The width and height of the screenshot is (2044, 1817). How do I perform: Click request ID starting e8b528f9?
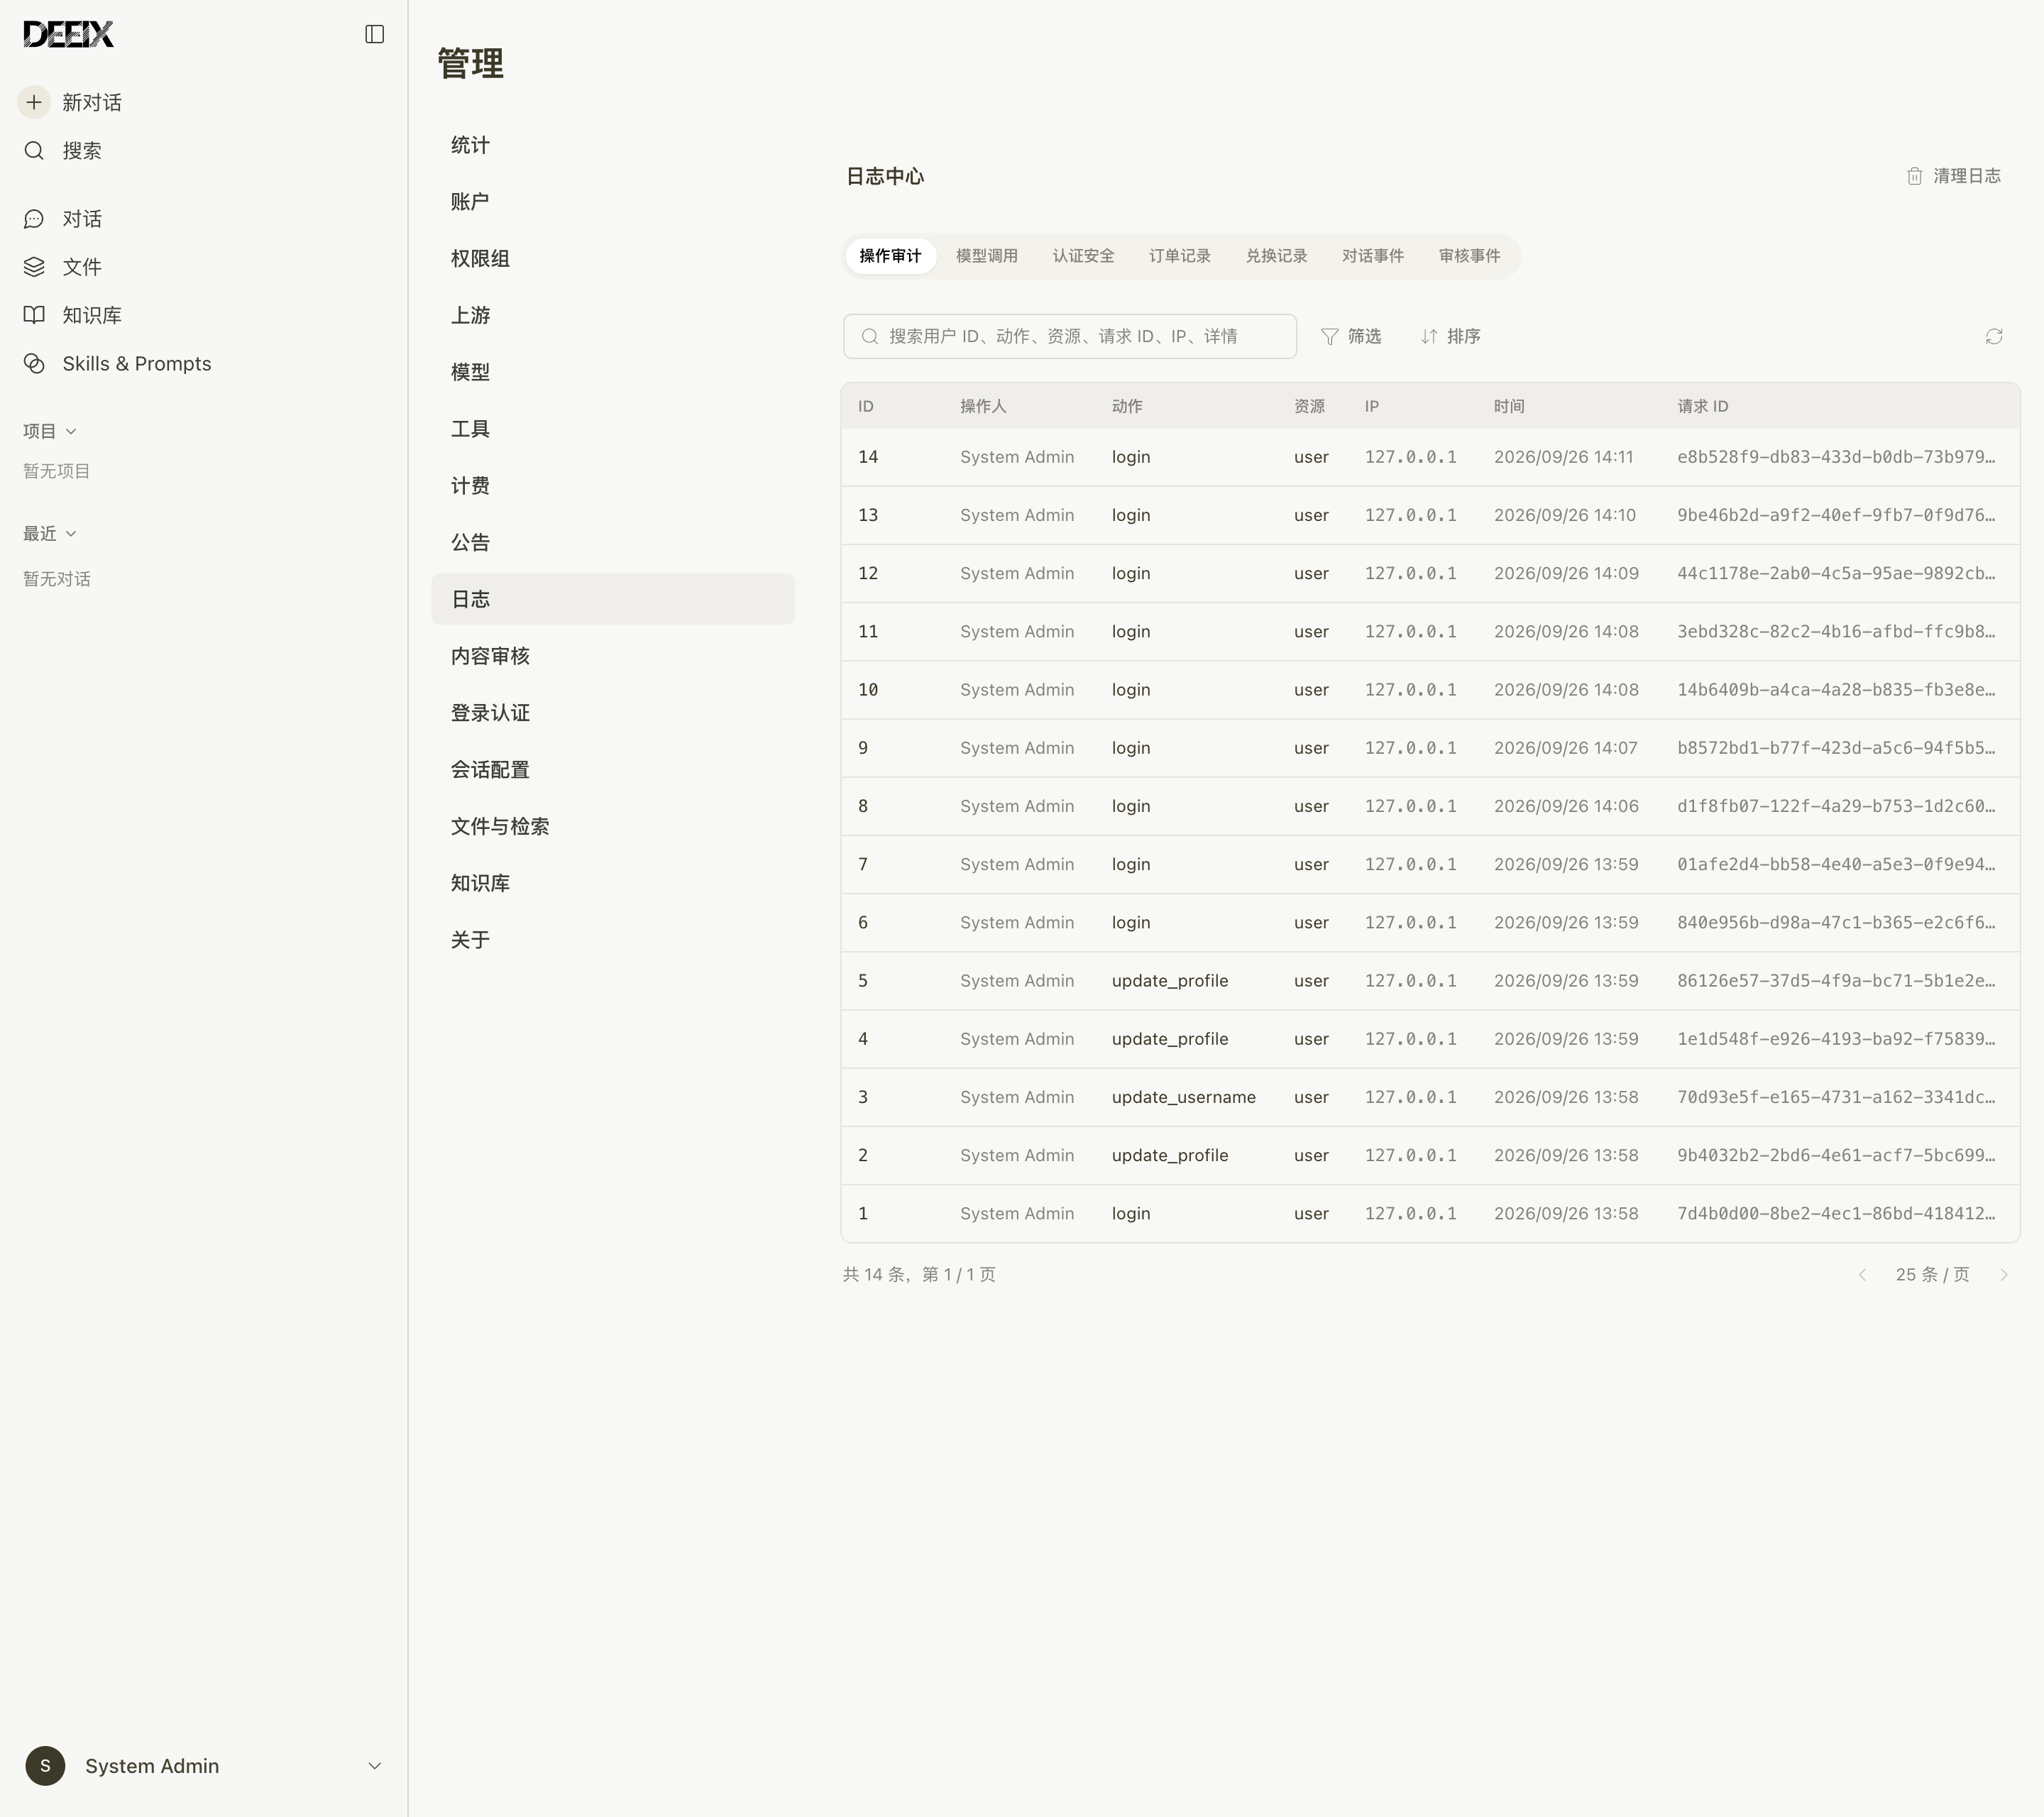click(1836, 457)
